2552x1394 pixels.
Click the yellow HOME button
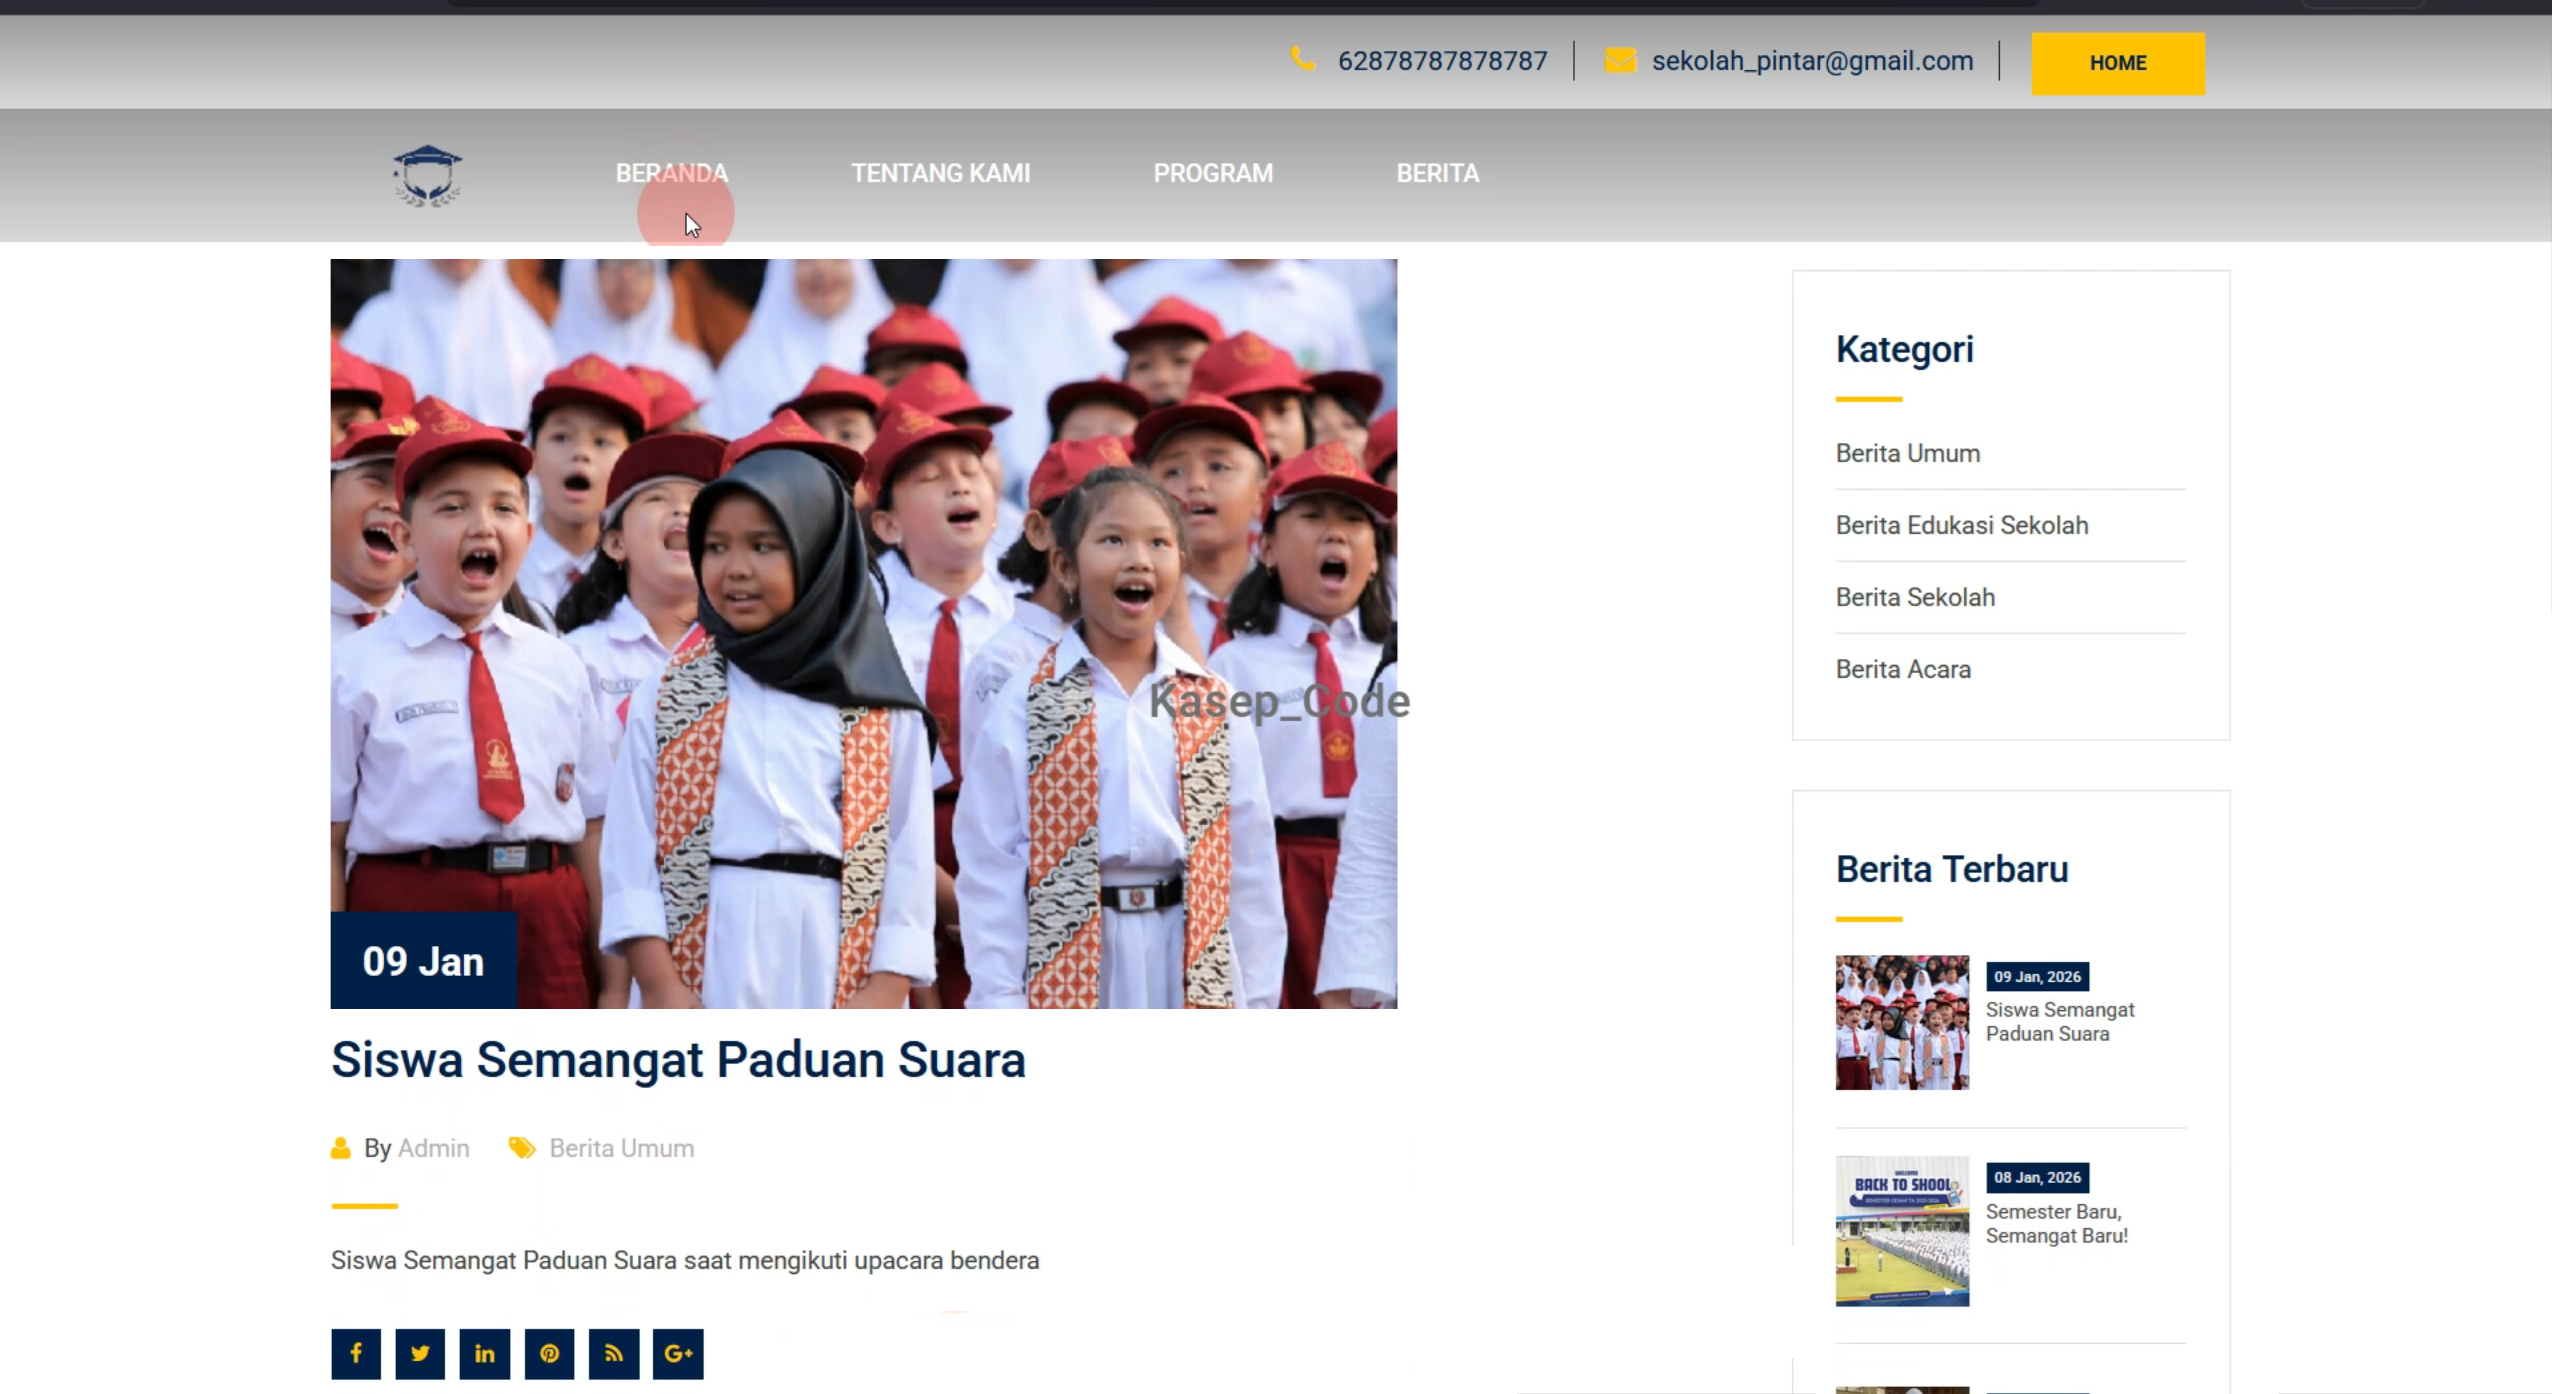pyautogui.click(x=2118, y=63)
